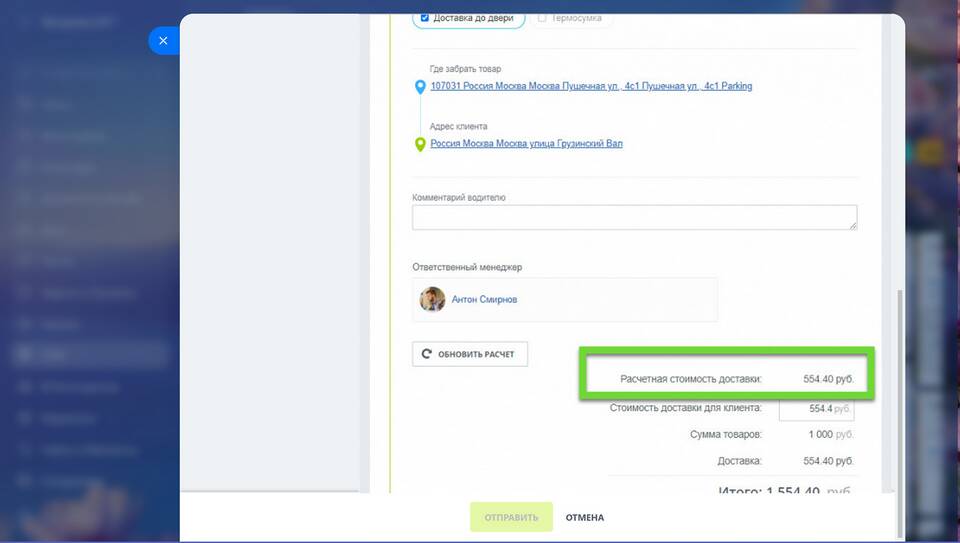Open the Антон Смирнов manager profile link

pos(484,299)
